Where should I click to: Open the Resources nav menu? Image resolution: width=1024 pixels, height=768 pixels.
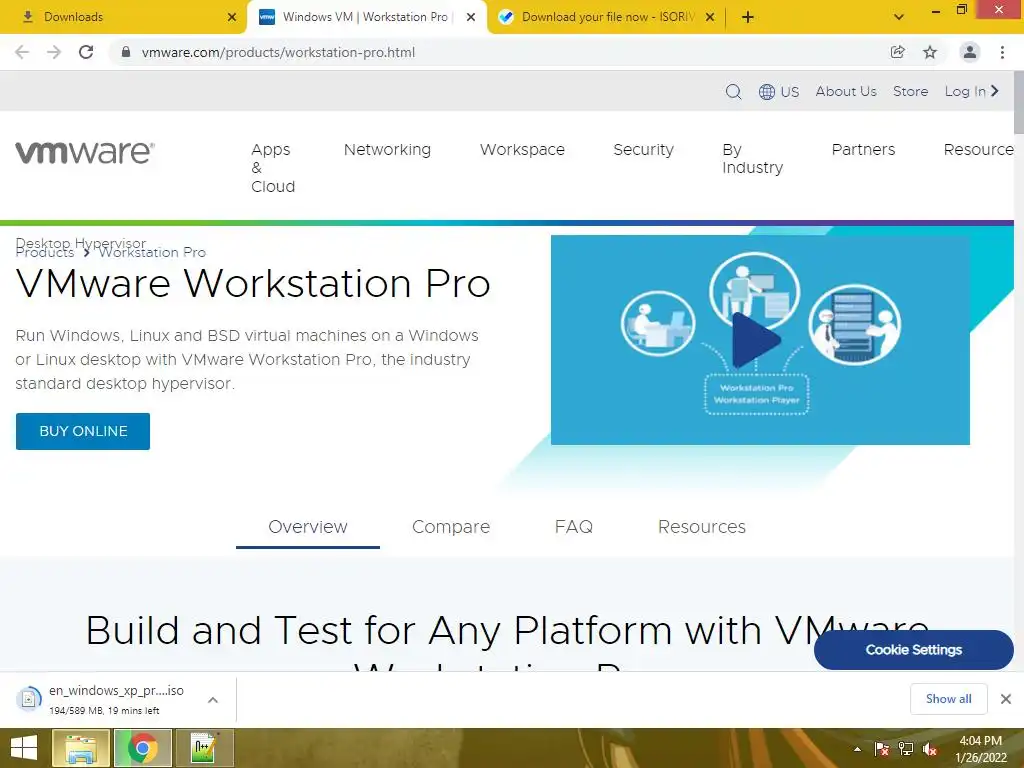(978, 150)
